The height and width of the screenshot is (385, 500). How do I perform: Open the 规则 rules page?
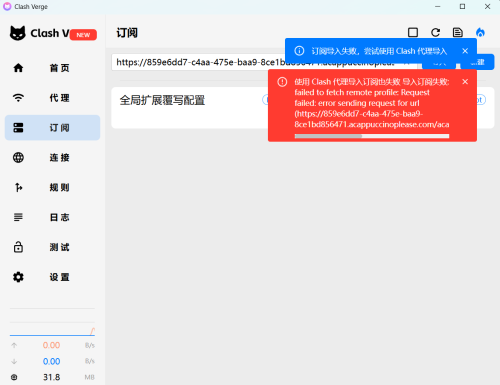click(52, 187)
